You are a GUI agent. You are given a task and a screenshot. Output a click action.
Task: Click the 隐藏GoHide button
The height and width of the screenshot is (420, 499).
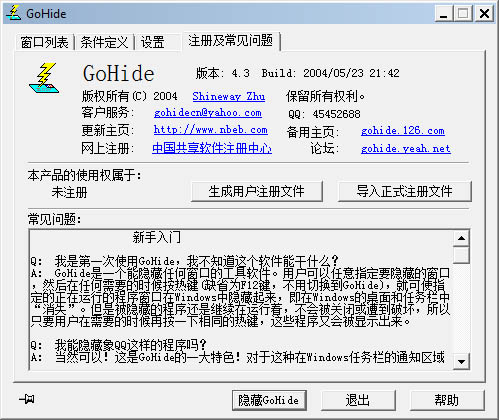(269, 400)
